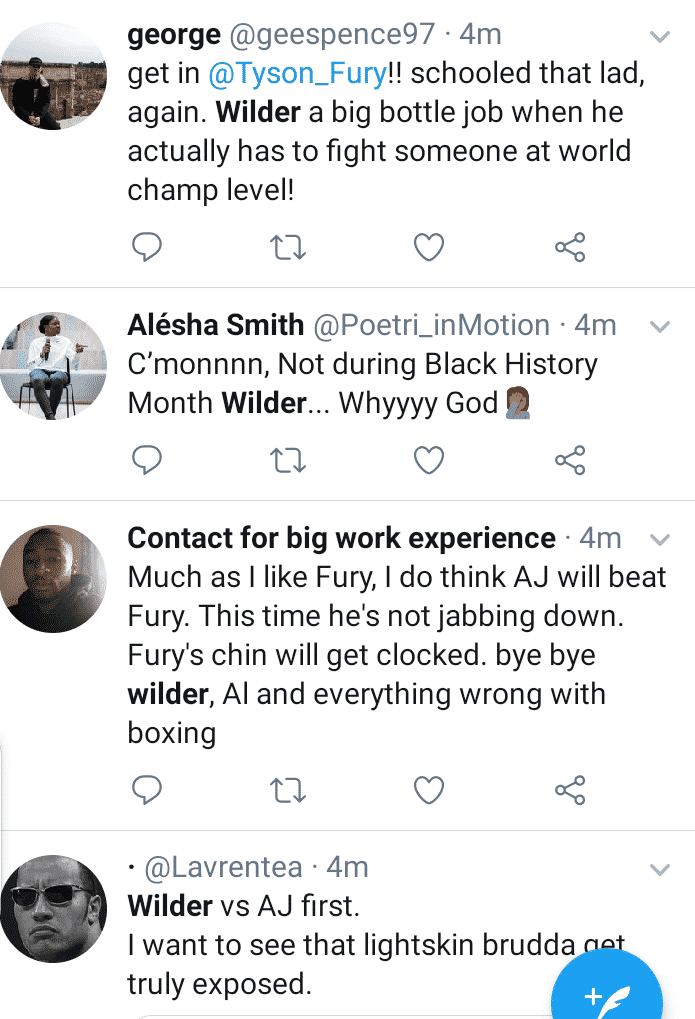695x1019 pixels.
Task: Open the @Tyson_Fury mention link
Action: pyautogui.click(x=298, y=74)
